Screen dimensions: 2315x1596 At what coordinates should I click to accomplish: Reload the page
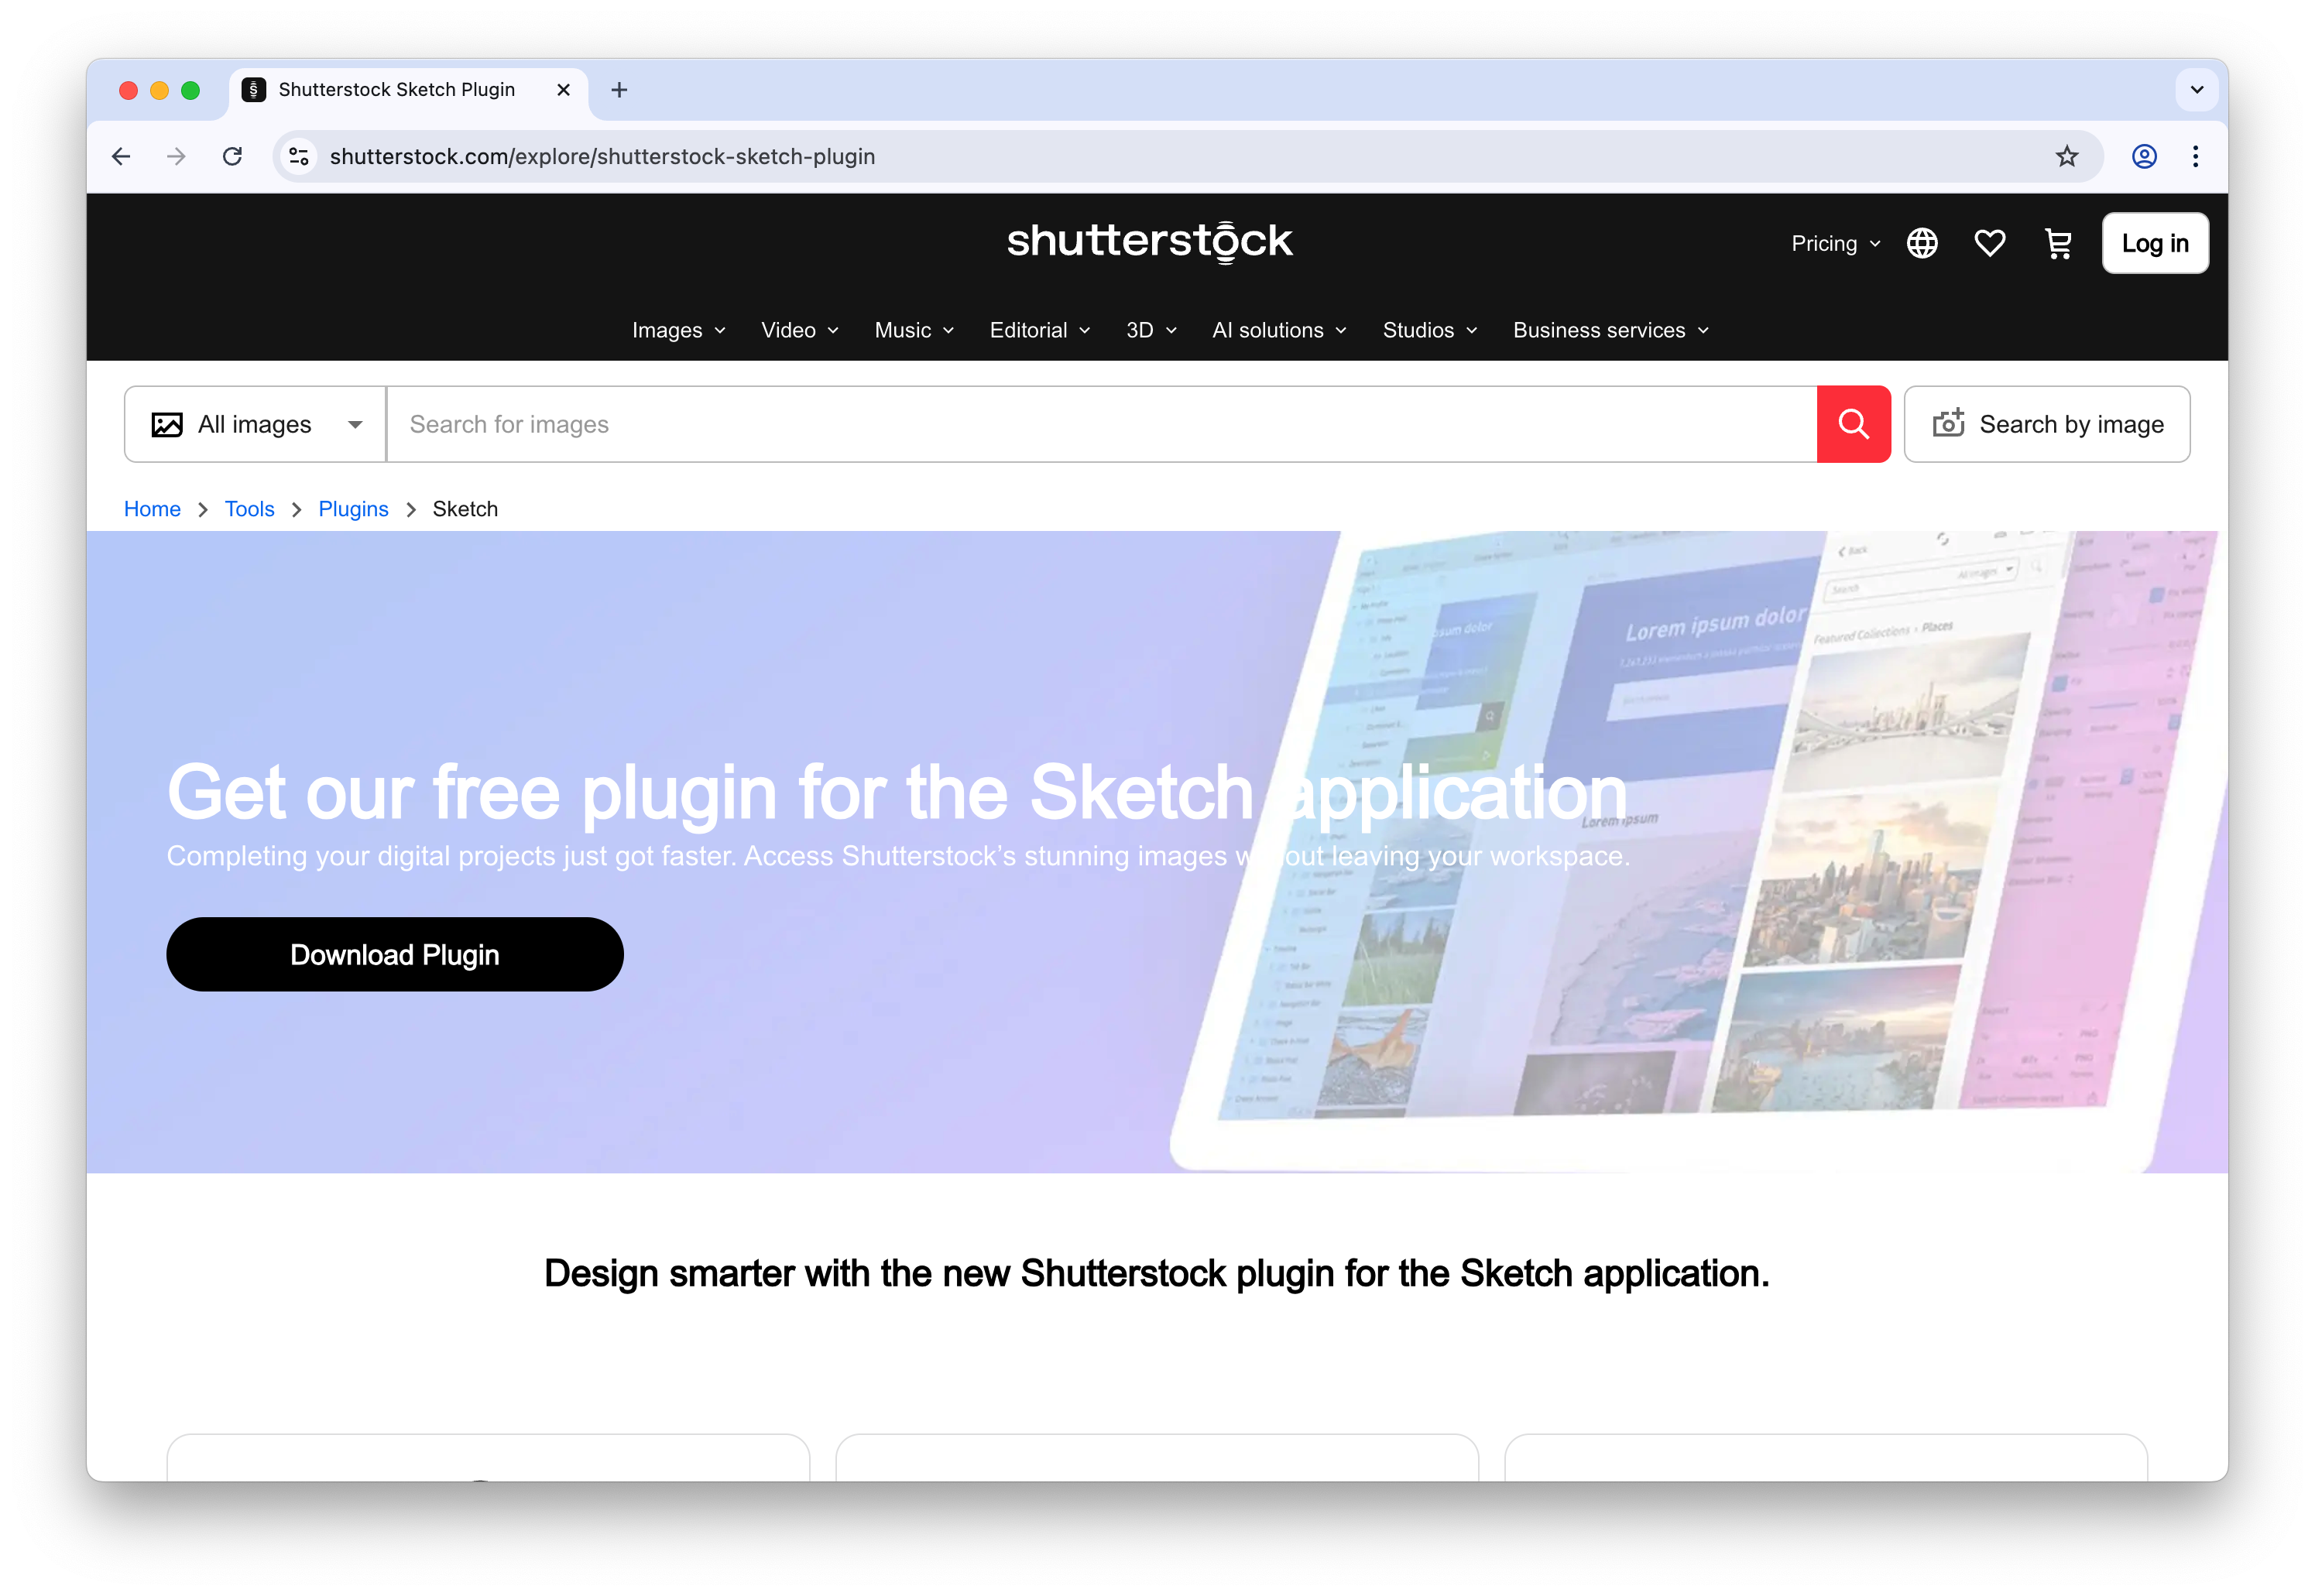pos(233,156)
